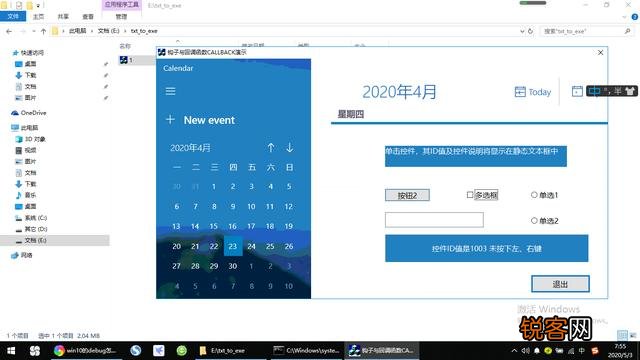Click the properties icon in the quick access toolbar
Screen dimensions: 640x360
coord(19,5)
